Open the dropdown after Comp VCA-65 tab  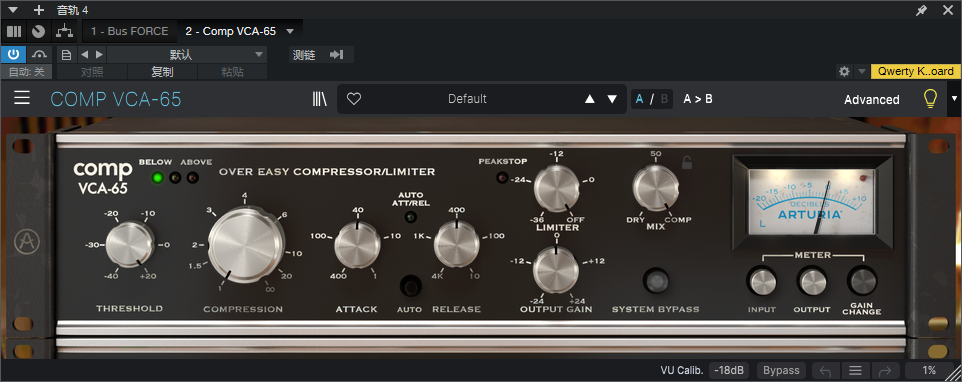tap(290, 31)
